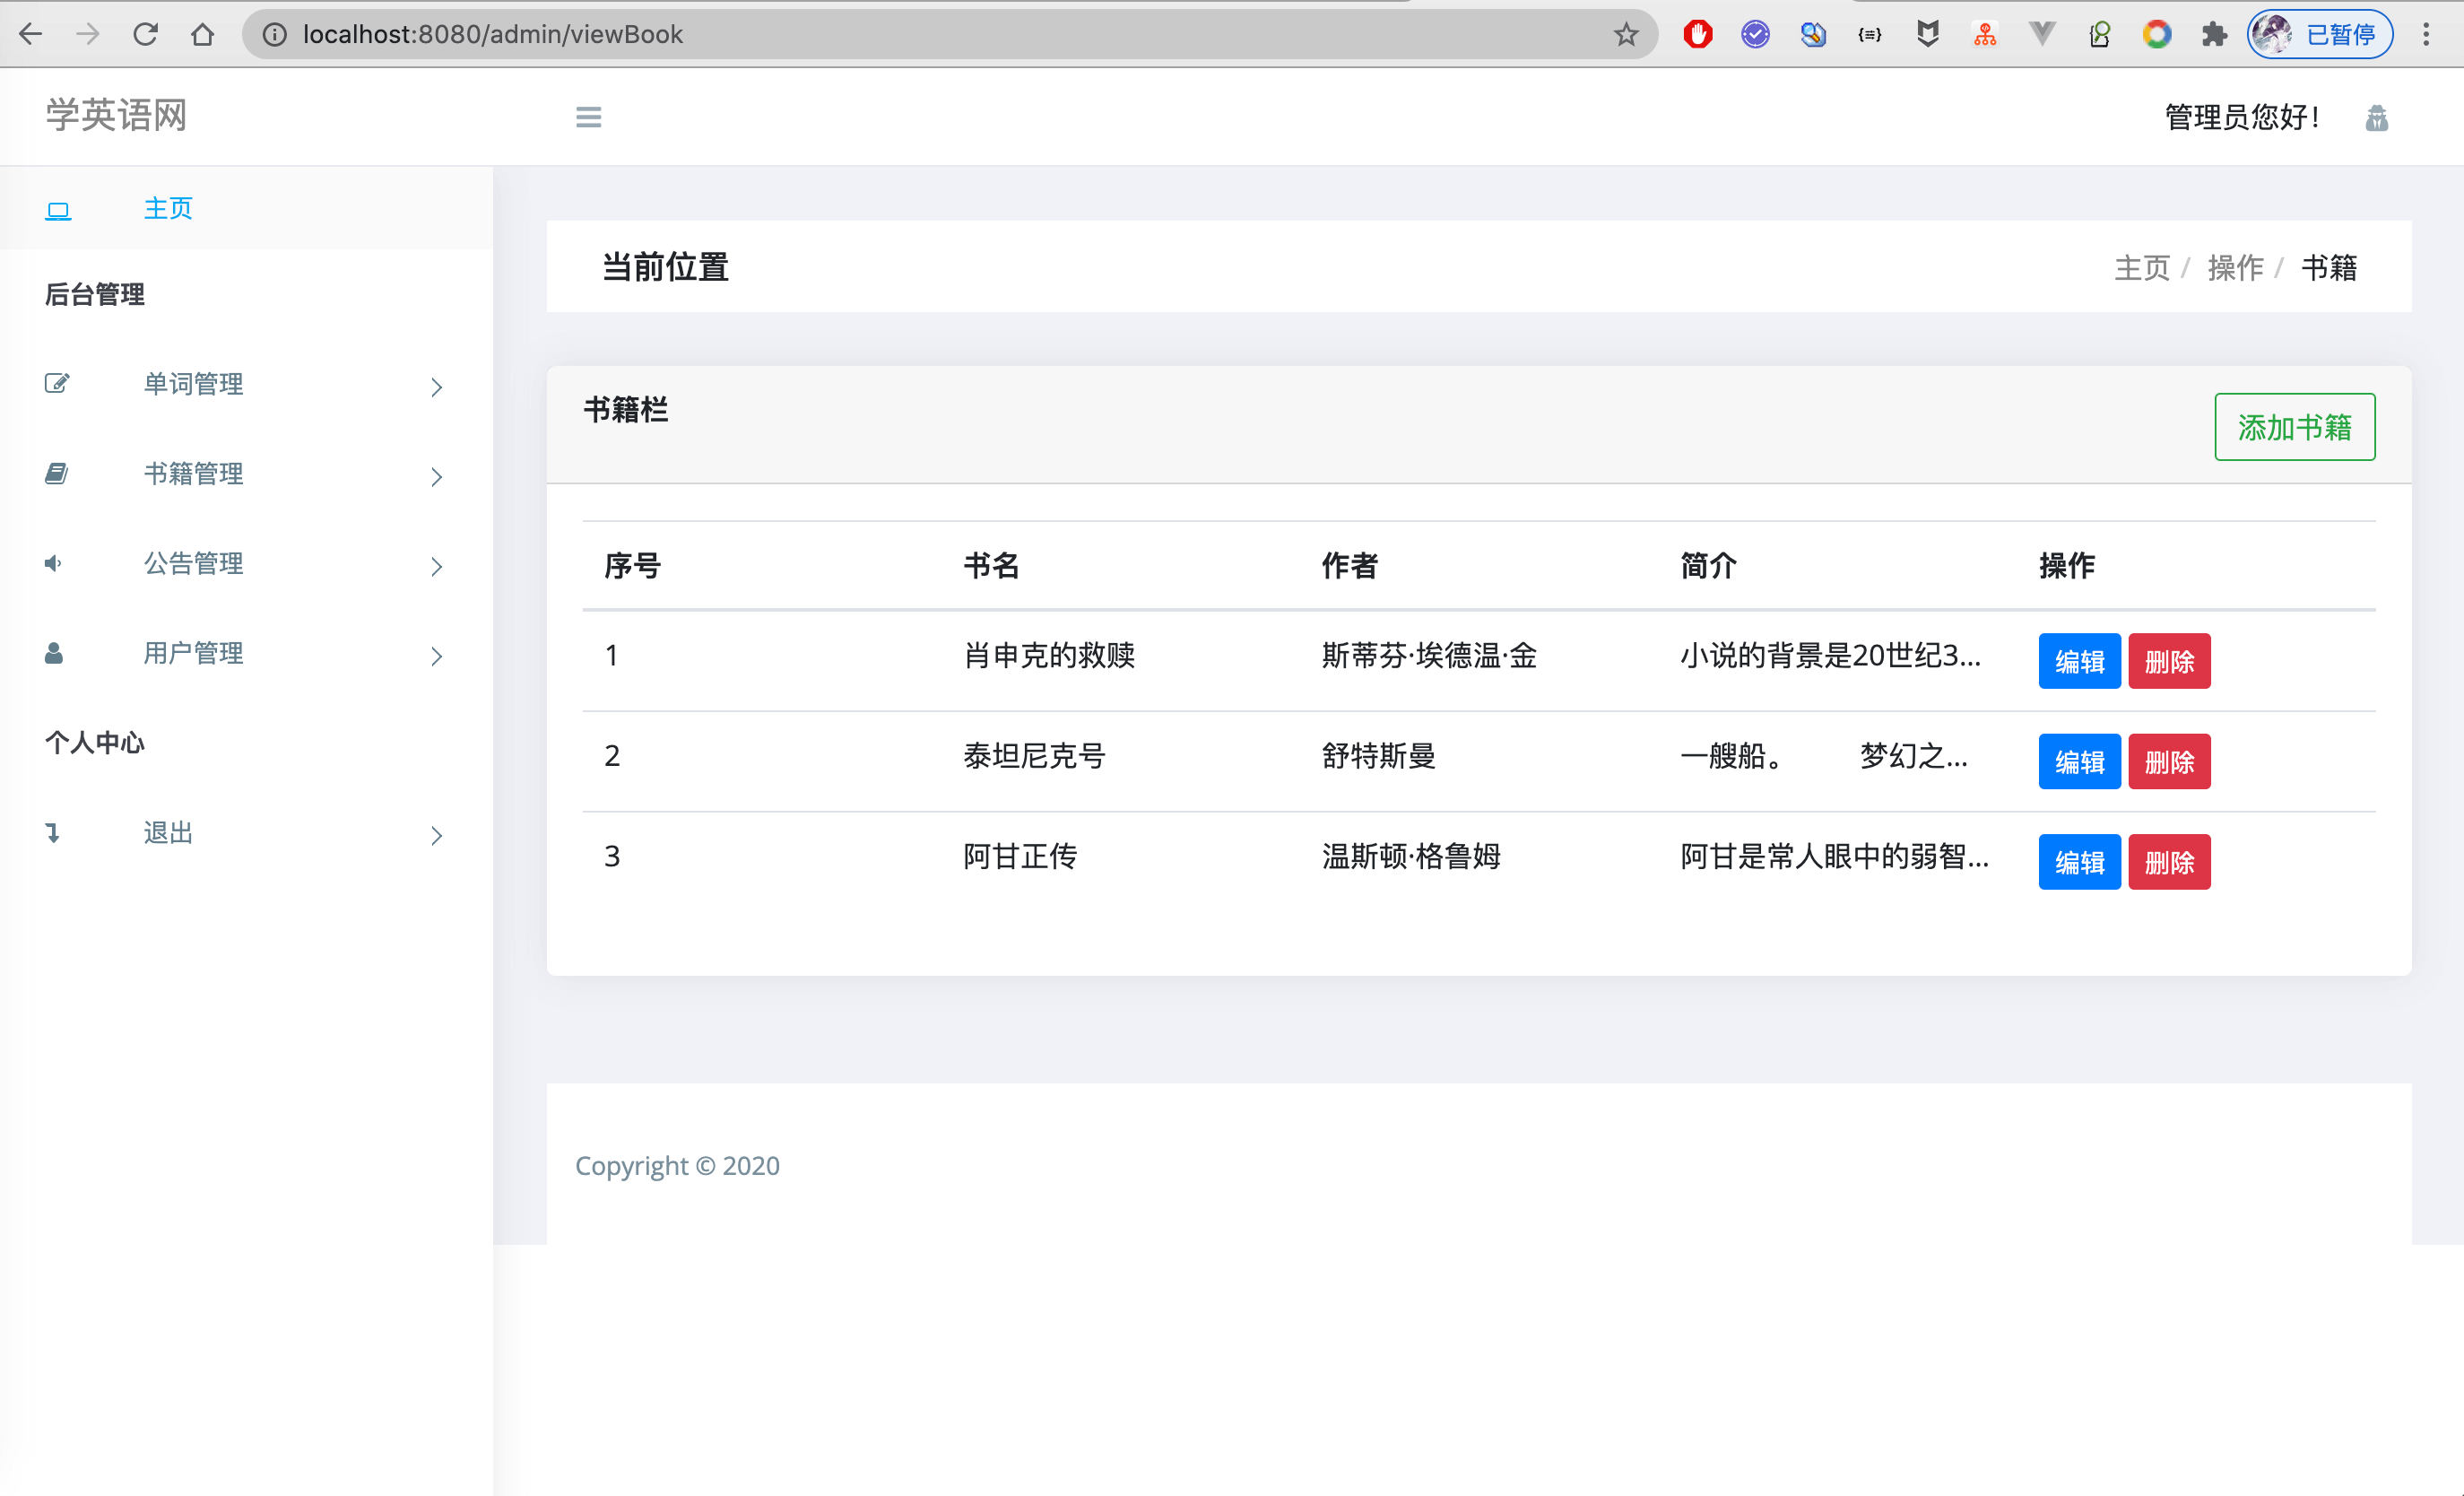
Task: Bookmark page with the star icon
Action: pyautogui.click(x=1626, y=35)
